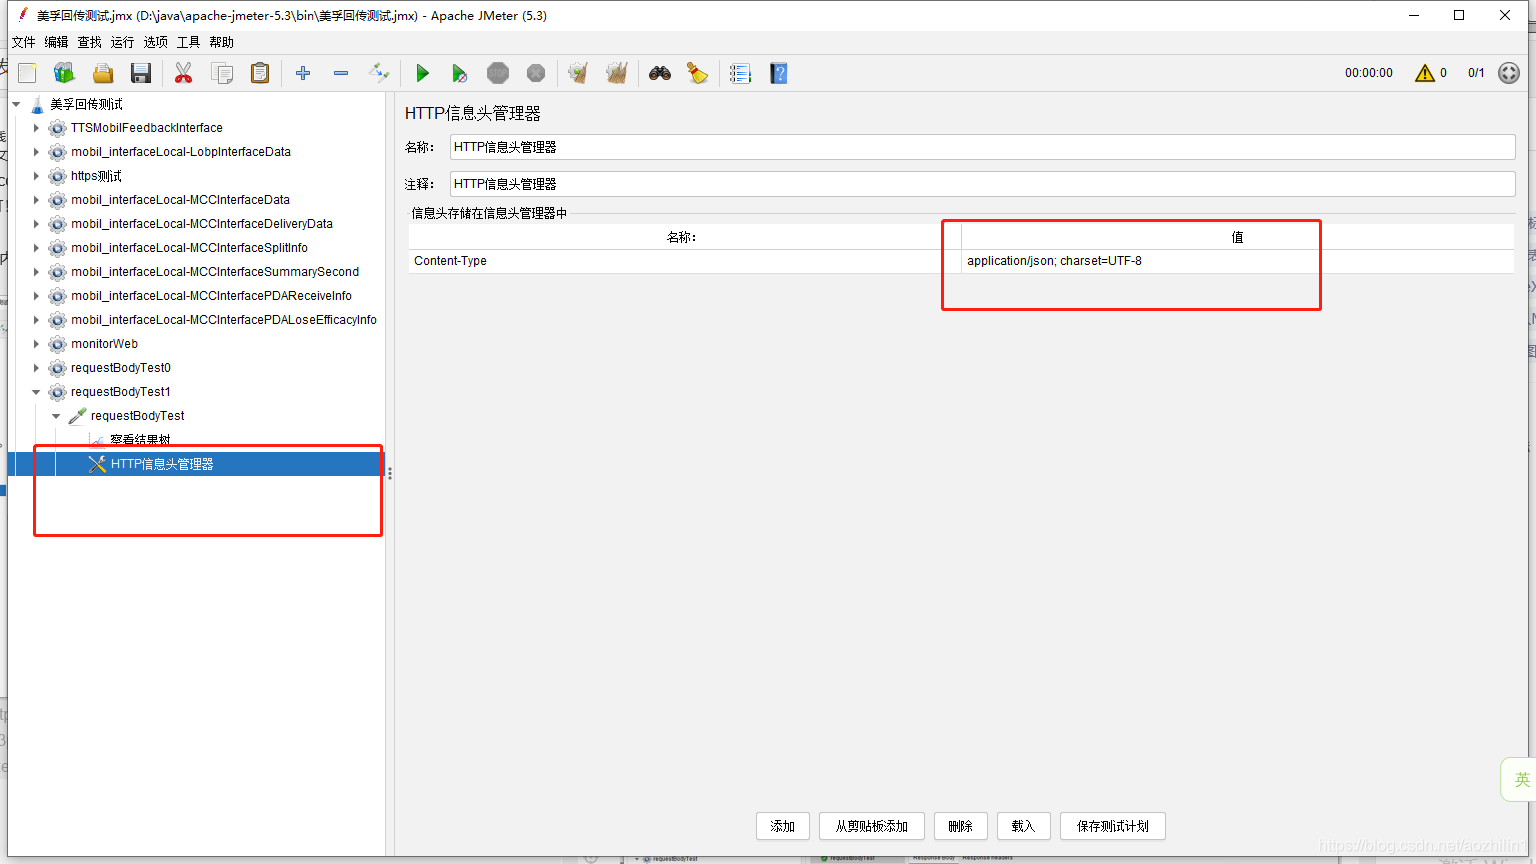Click the Shutdown test icon

point(536,73)
